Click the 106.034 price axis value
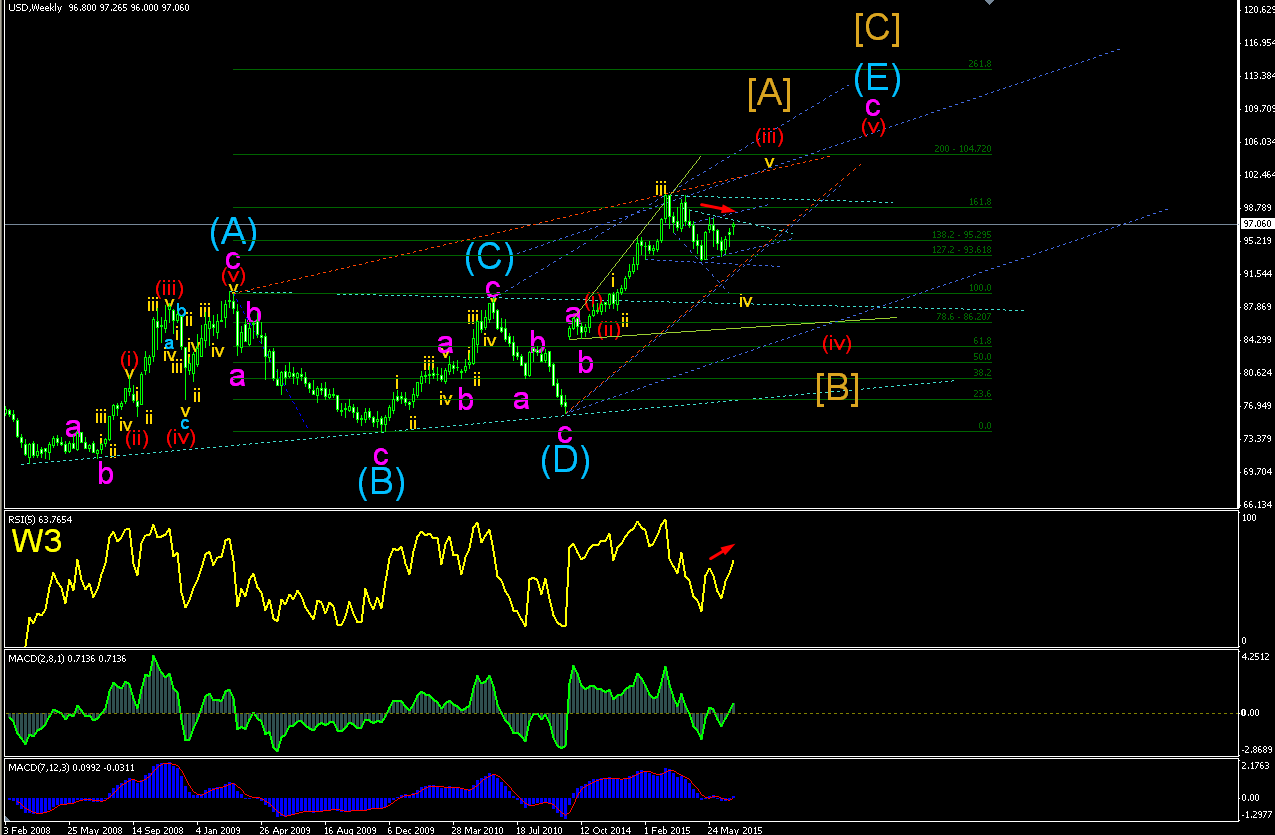The image size is (1275, 835). tap(1257, 142)
